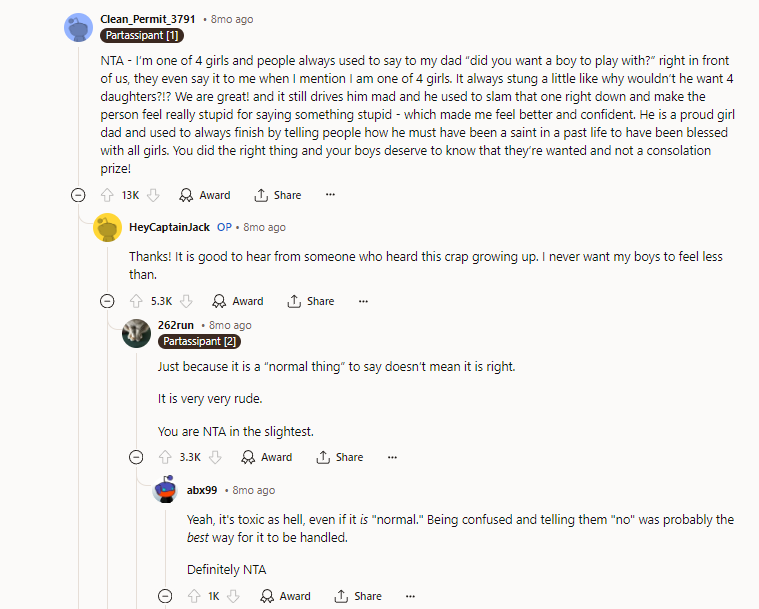Upvote HeyCaptainJack's reply
The width and height of the screenshot is (759, 609).
(x=136, y=301)
